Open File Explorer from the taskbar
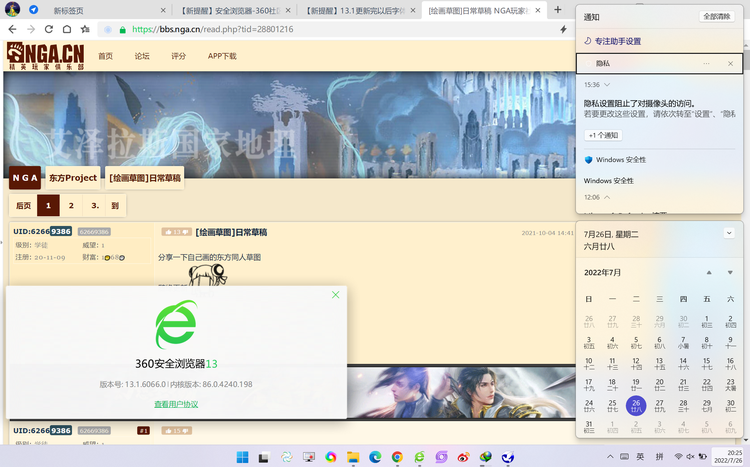The image size is (750, 467). tap(353, 457)
